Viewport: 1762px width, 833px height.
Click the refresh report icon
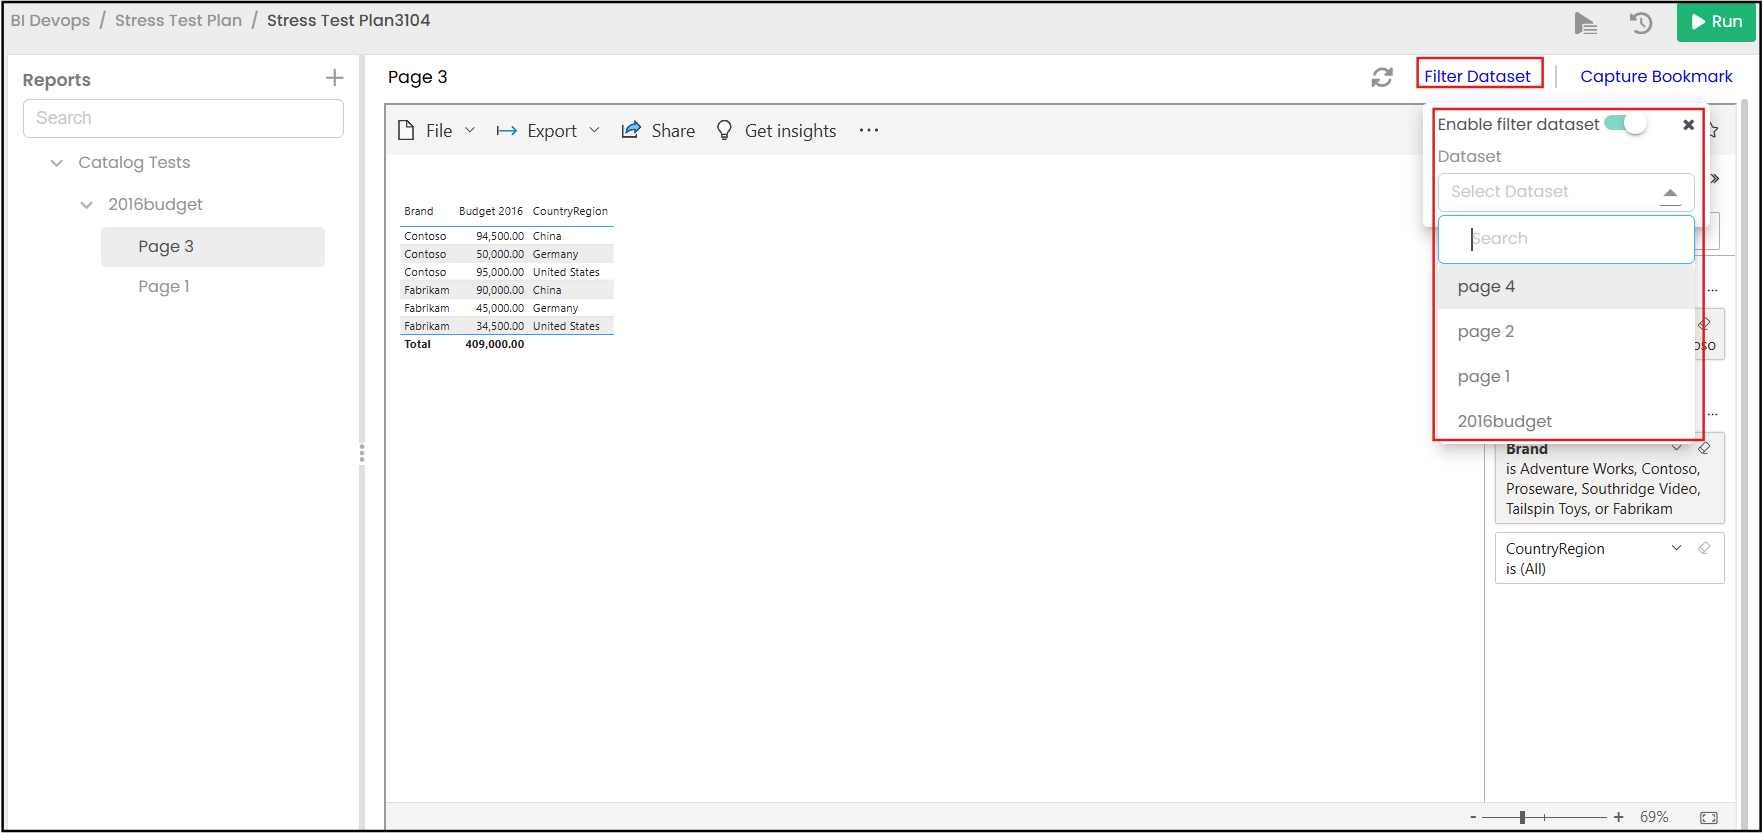point(1382,77)
